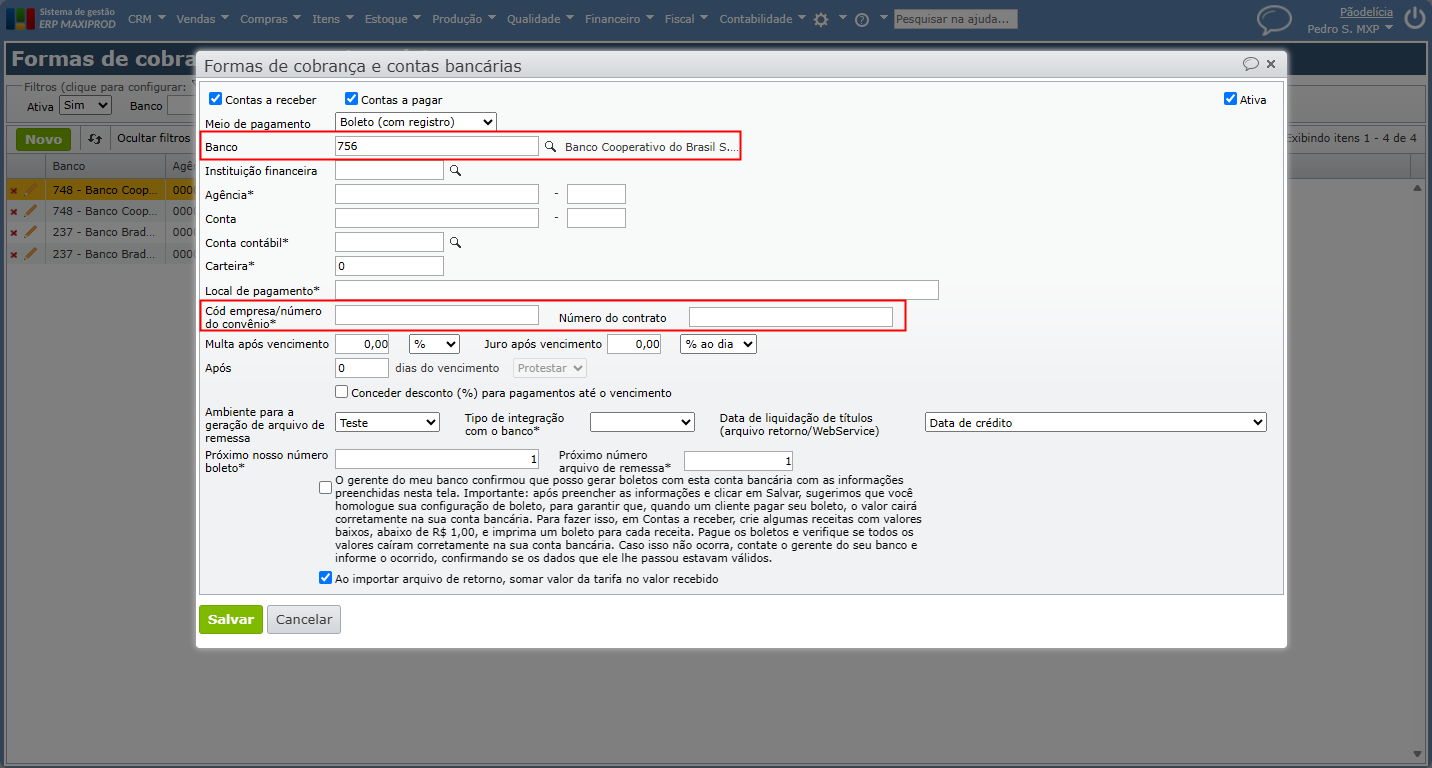Image resolution: width=1432 pixels, height=768 pixels.
Task: Click the power logout icon
Action: tap(1414, 19)
